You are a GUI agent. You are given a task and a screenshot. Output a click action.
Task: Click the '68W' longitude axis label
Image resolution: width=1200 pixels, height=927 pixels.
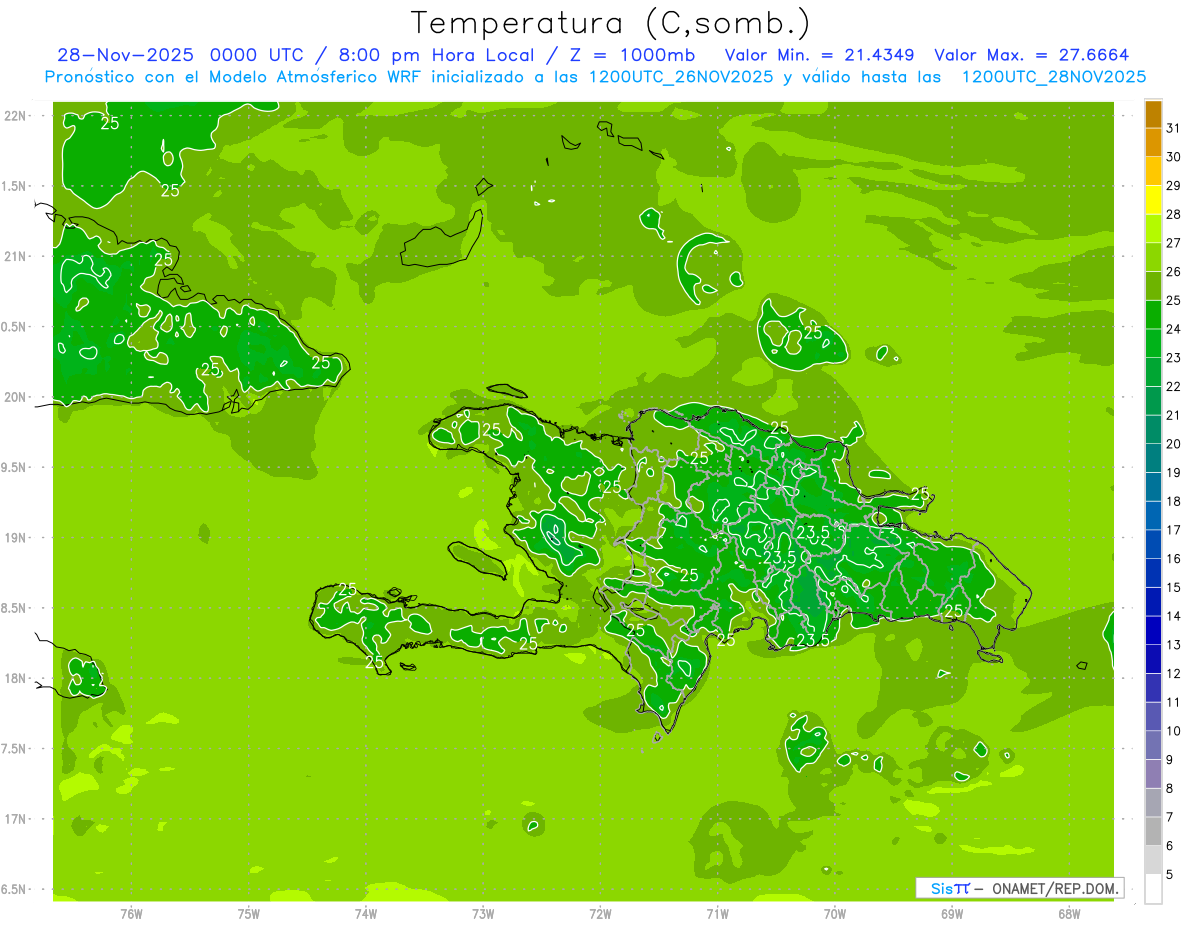click(1069, 914)
